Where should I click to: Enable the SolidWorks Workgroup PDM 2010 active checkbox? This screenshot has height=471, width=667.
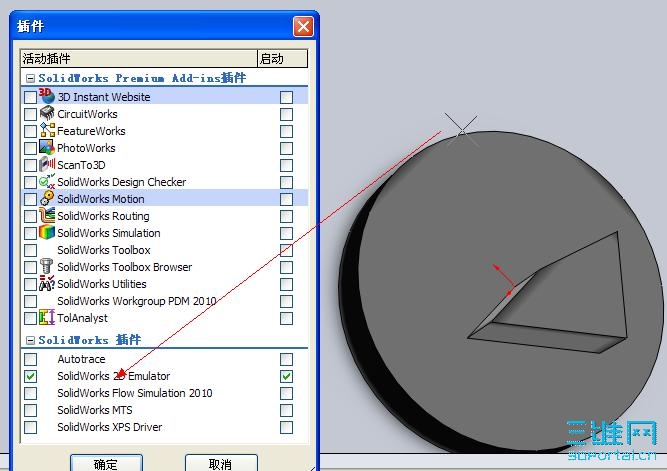pos(30,301)
